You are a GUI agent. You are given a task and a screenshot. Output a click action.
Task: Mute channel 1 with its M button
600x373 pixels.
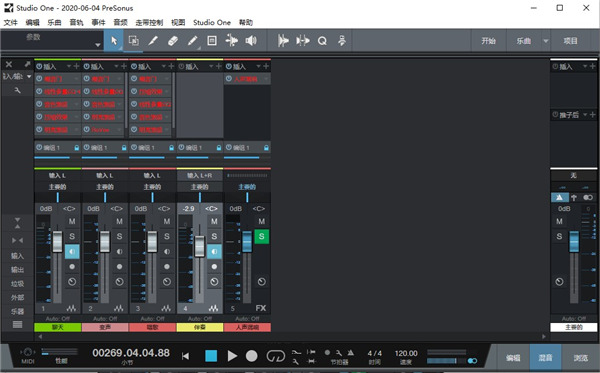pos(72,221)
